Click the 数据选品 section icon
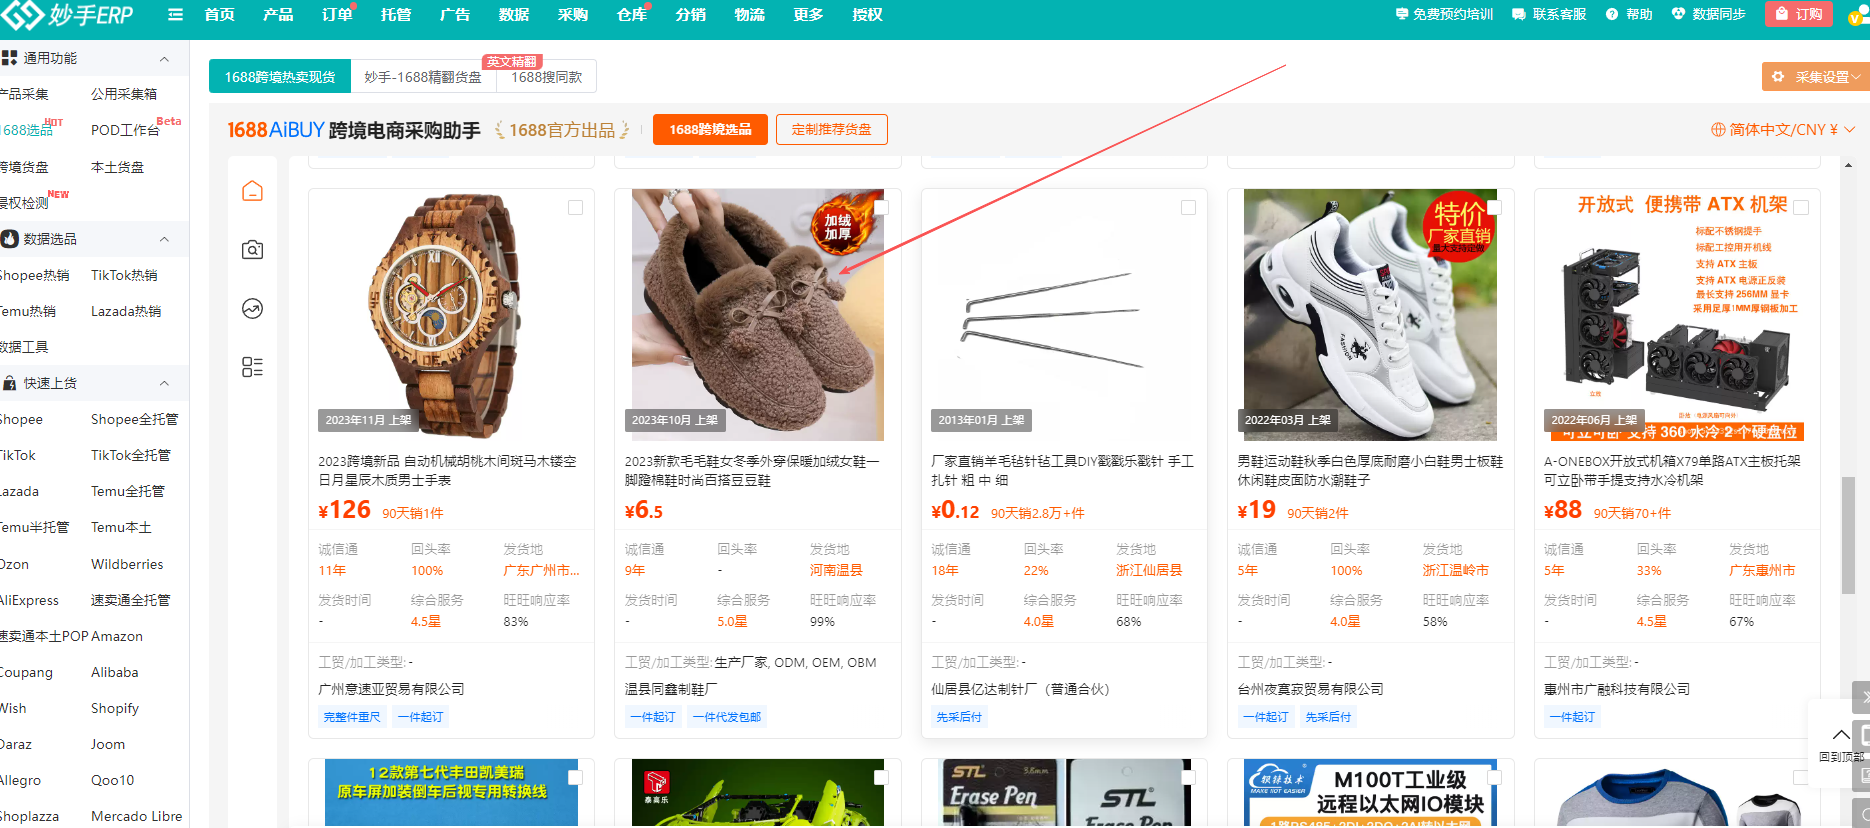 point(10,239)
